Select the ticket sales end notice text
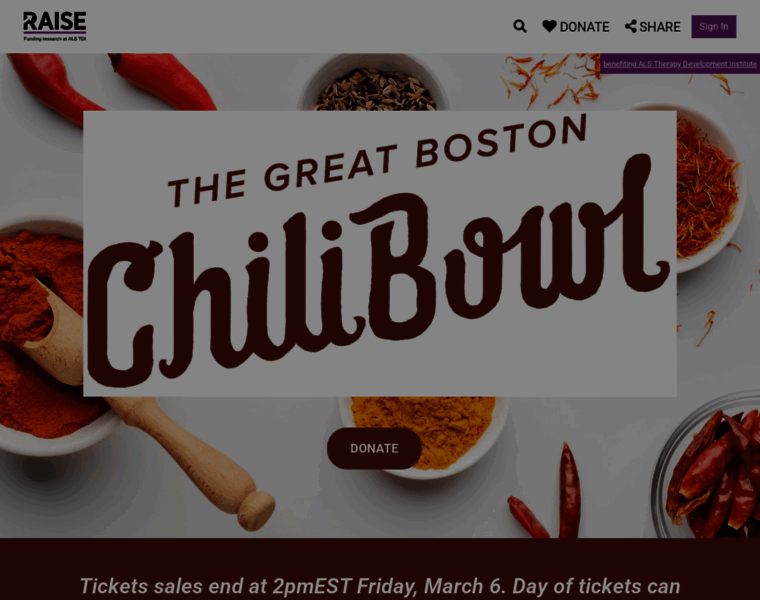The height and width of the screenshot is (600, 760). pyautogui.click(x=380, y=586)
